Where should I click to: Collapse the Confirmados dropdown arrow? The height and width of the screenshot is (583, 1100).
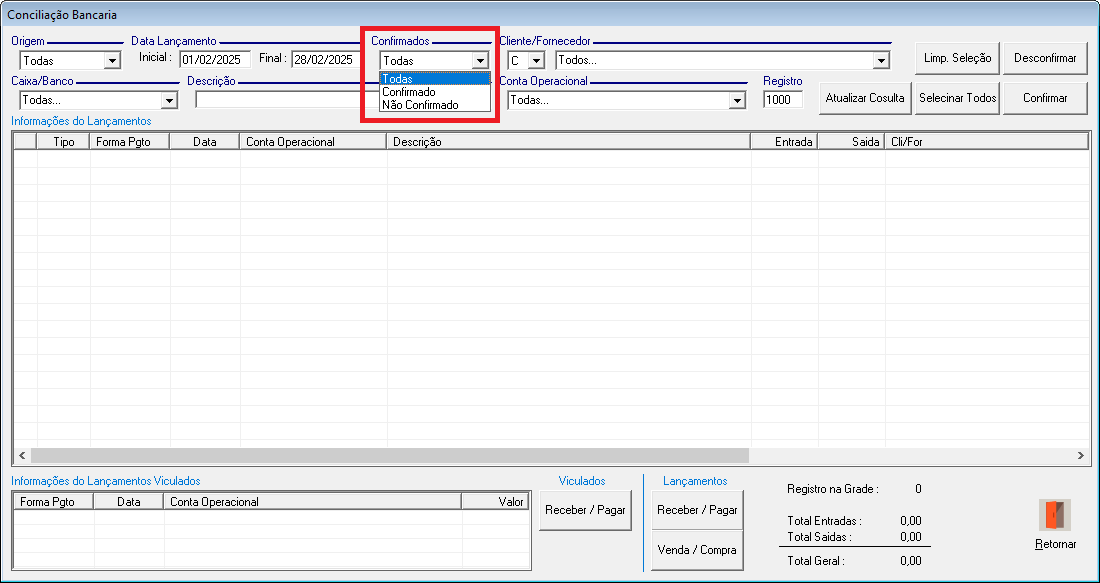coord(480,61)
